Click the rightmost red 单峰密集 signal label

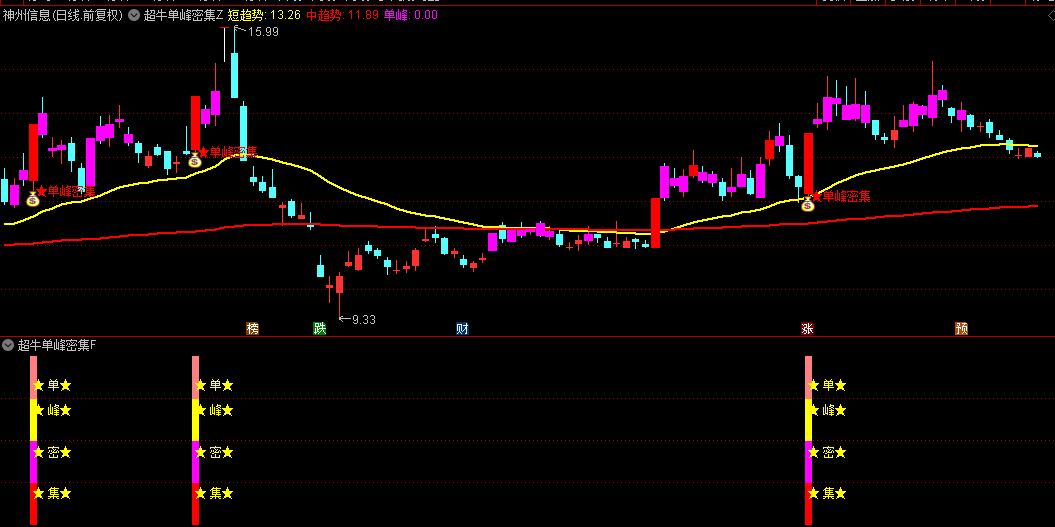(840, 197)
